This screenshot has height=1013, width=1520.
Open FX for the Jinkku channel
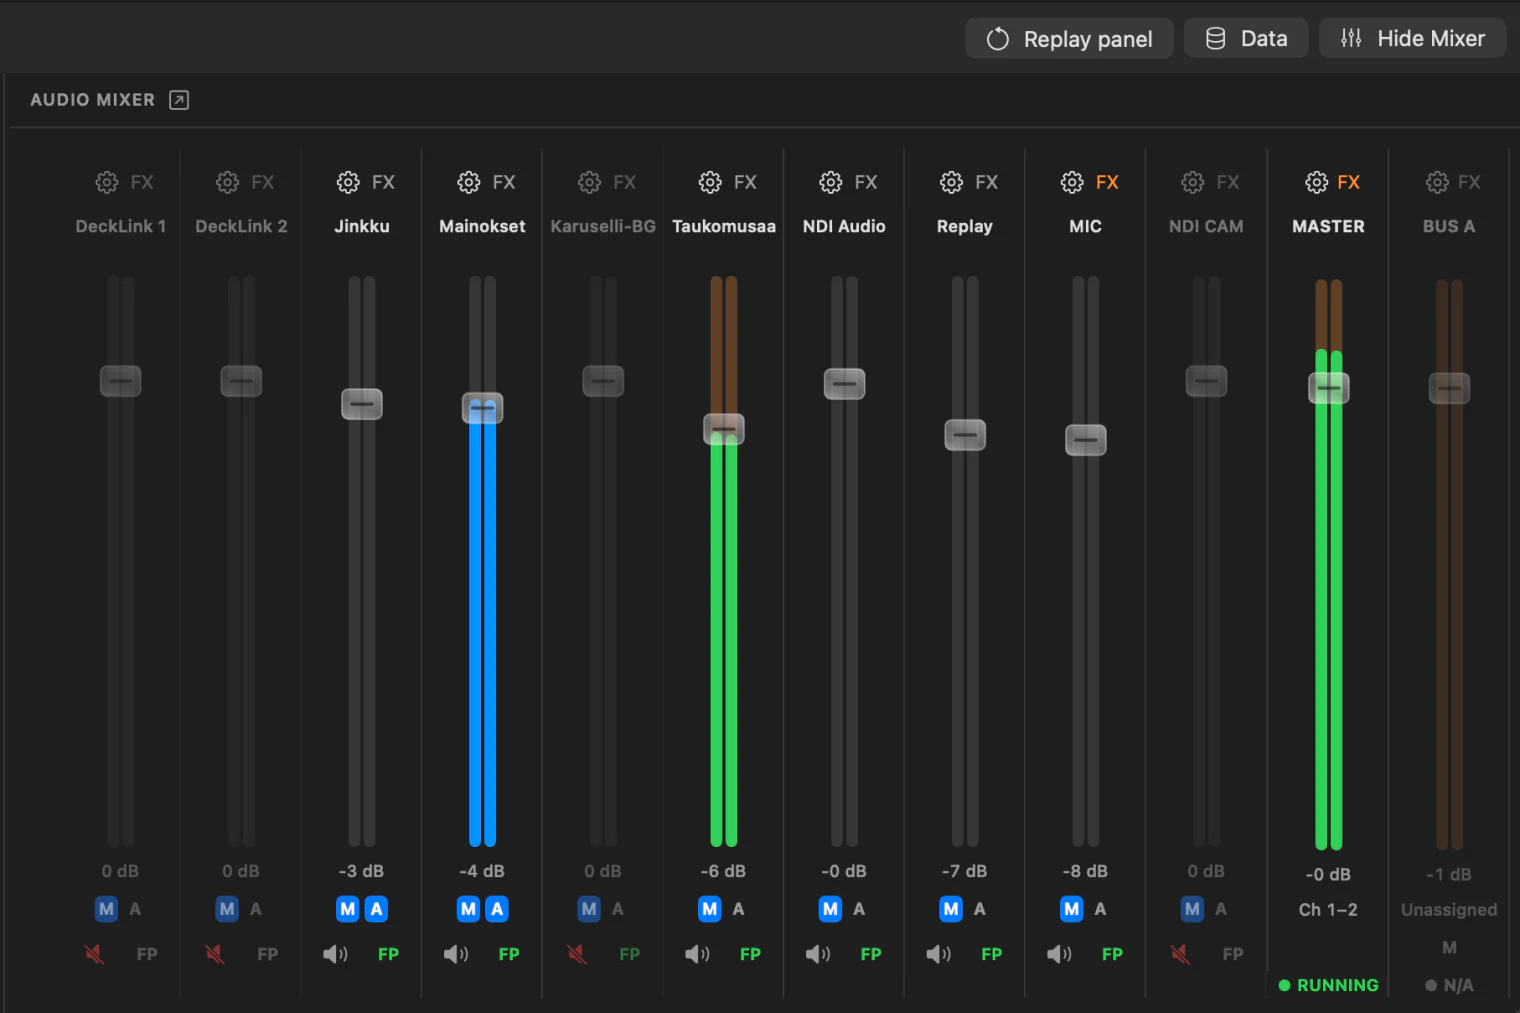(x=383, y=182)
